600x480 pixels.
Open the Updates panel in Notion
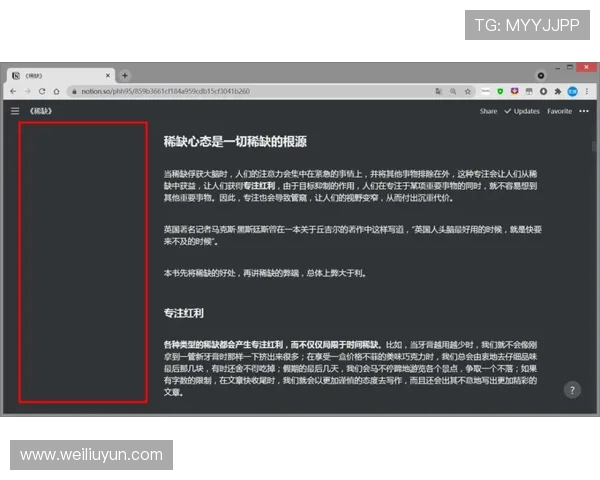click(x=522, y=111)
